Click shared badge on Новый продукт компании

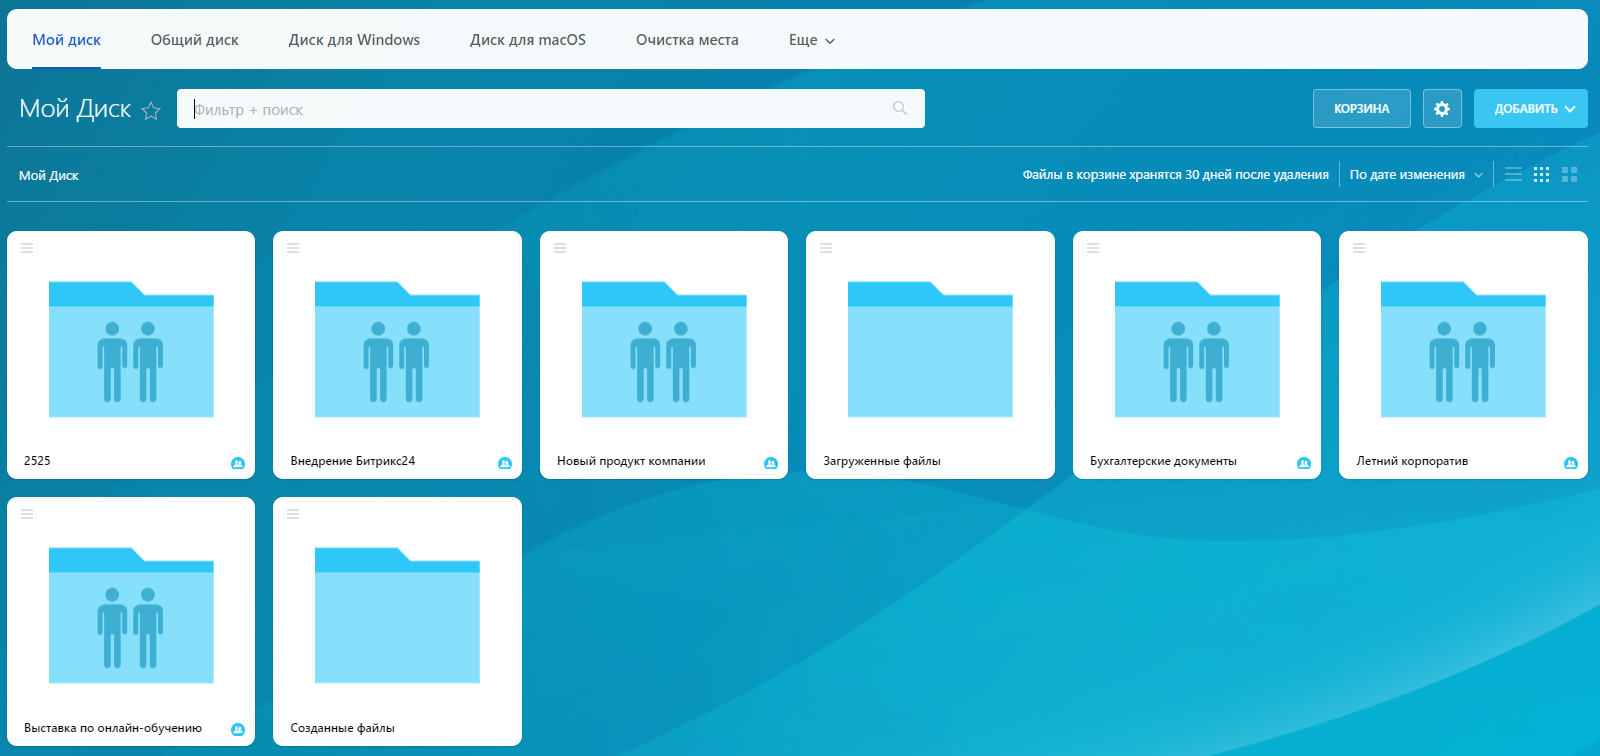pyautogui.click(x=771, y=463)
